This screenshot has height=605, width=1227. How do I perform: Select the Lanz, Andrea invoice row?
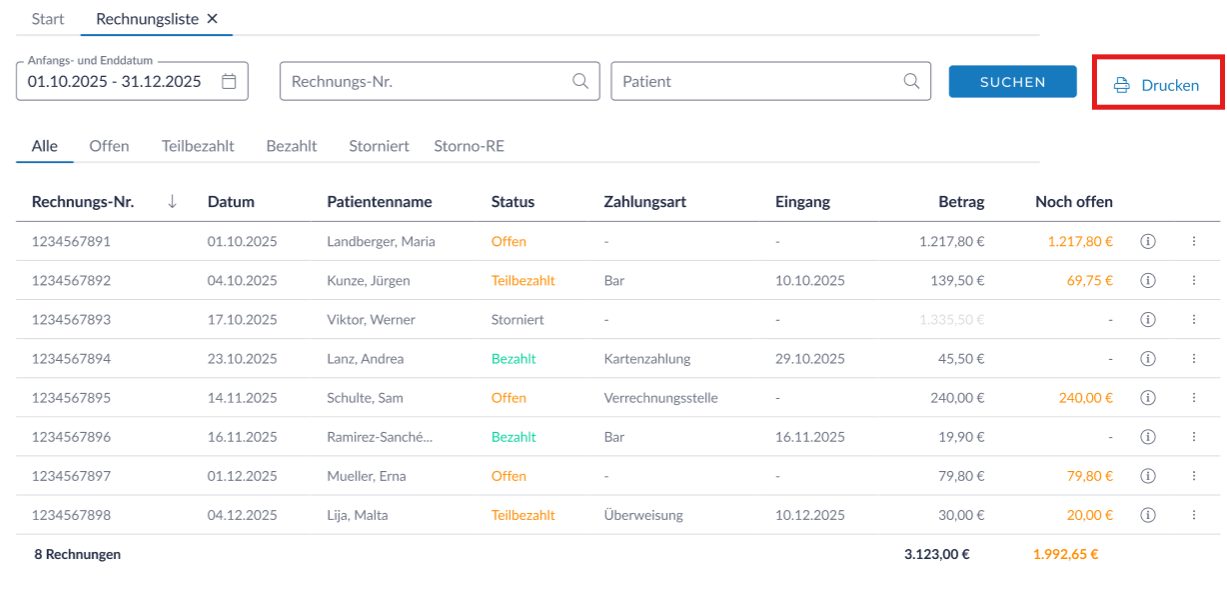(x=365, y=359)
